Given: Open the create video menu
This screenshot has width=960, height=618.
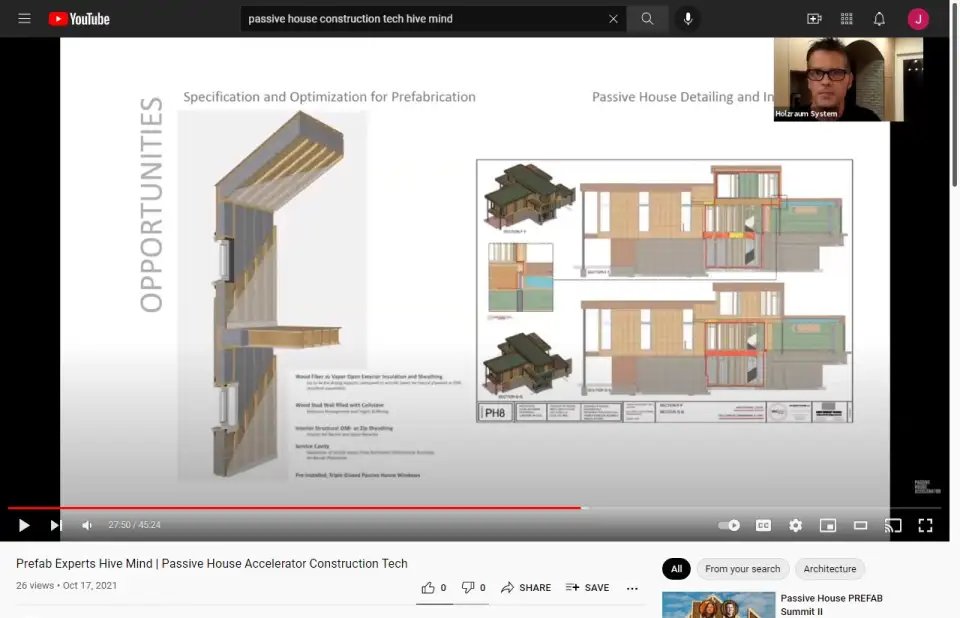Looking at the screenshot, I should (x=814, y=19).
